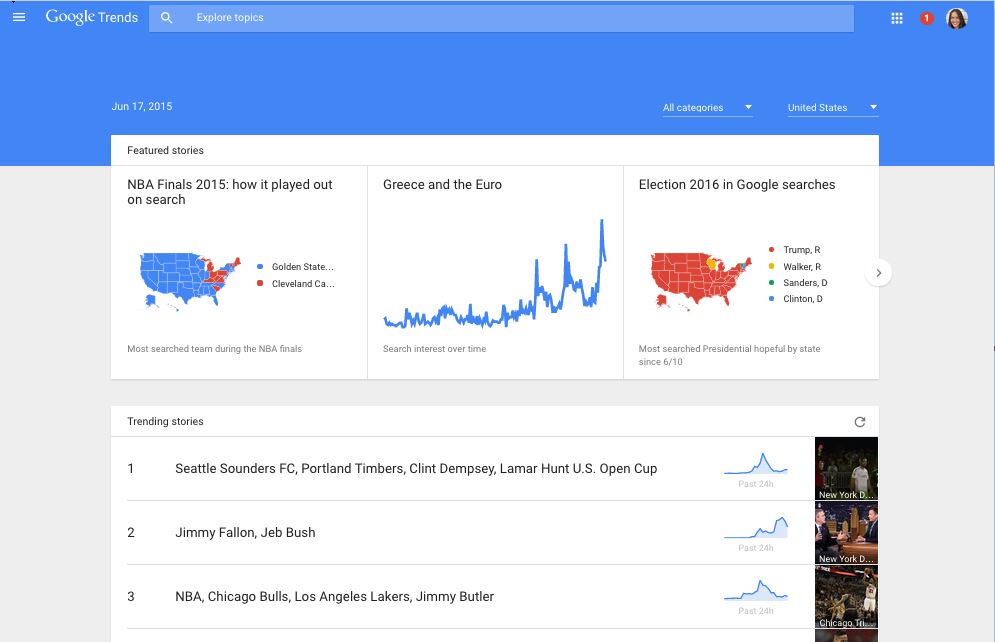Open the Jimmy Fallon, Jeb Bush story
995x642 pixels.
point(245,533)
